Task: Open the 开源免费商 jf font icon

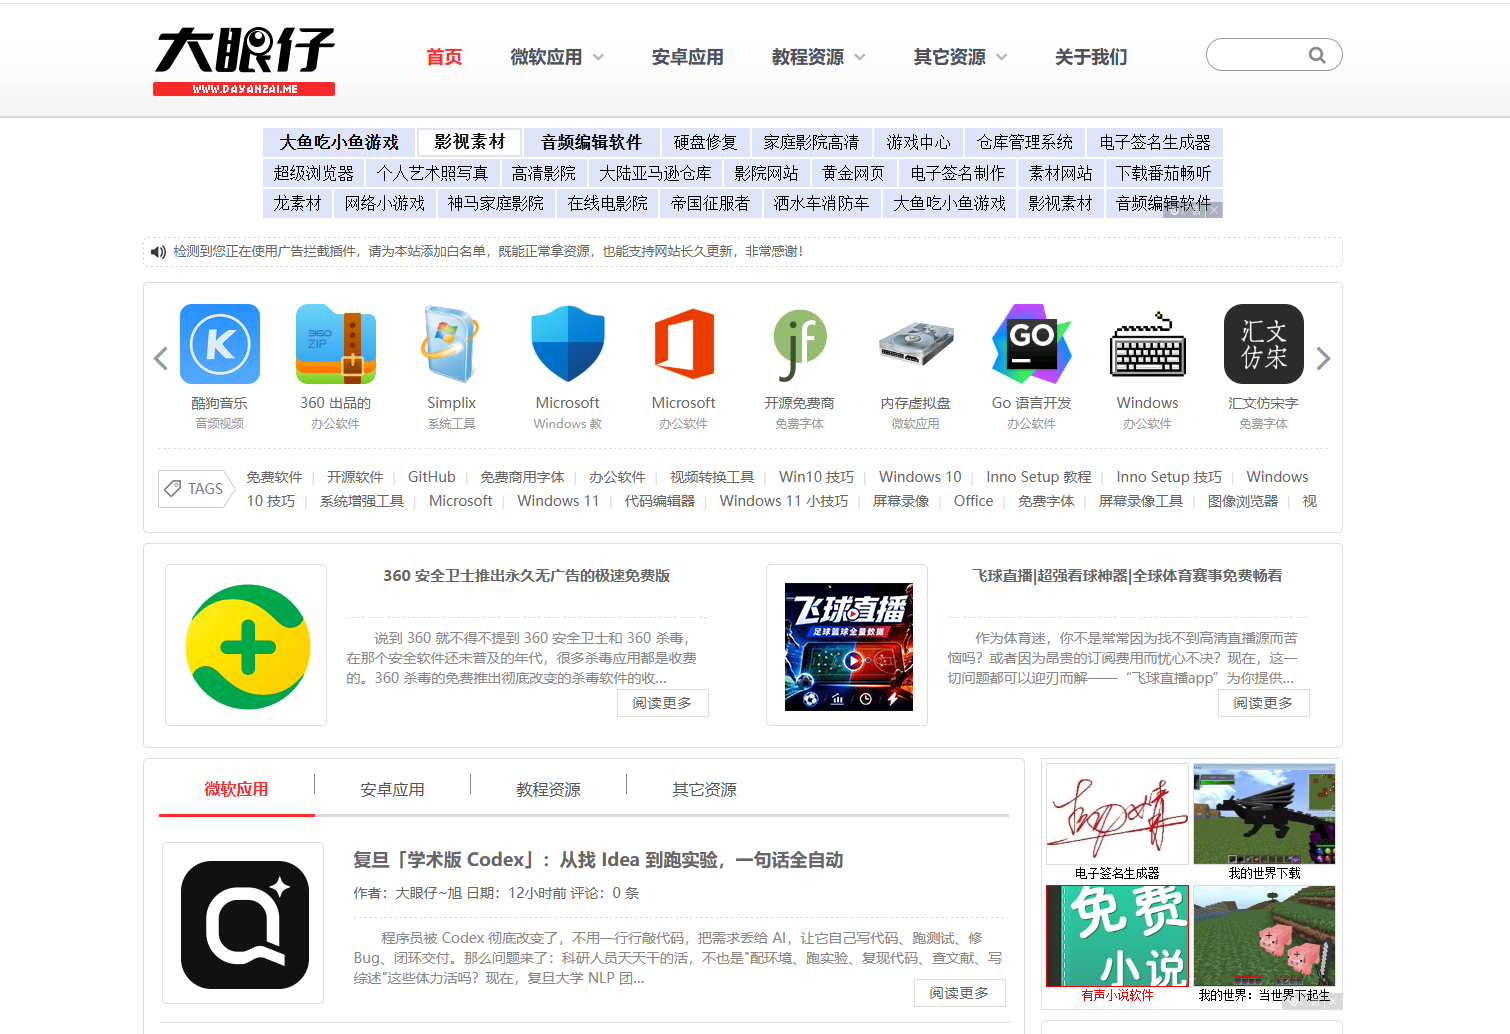Action: point(800,344)
